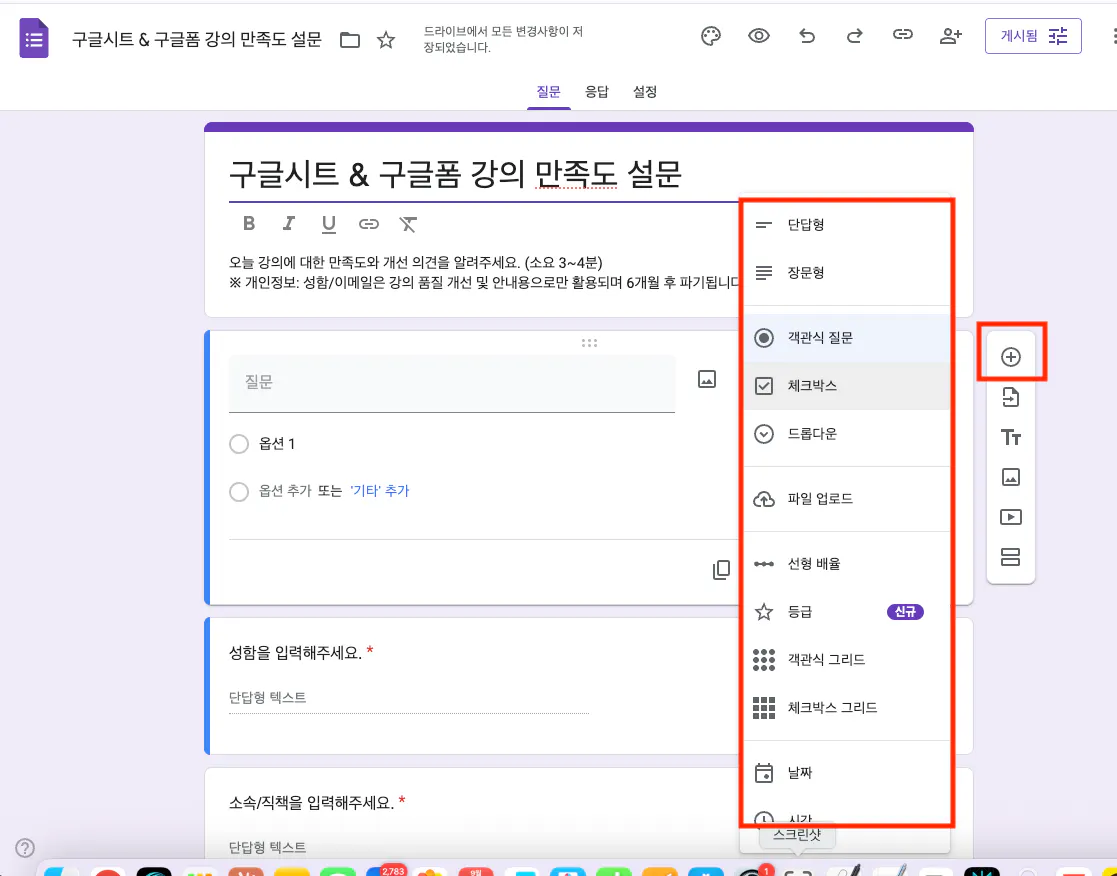Click the 소속/직책을 입력해주세요 question

pyautogui.click(x=311, y=803)
